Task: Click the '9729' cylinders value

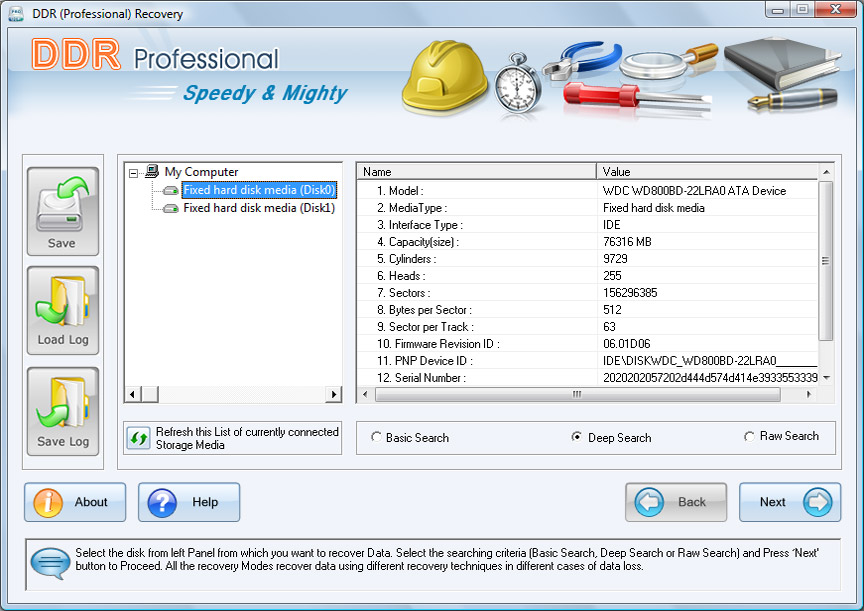Action: [615, 259]
